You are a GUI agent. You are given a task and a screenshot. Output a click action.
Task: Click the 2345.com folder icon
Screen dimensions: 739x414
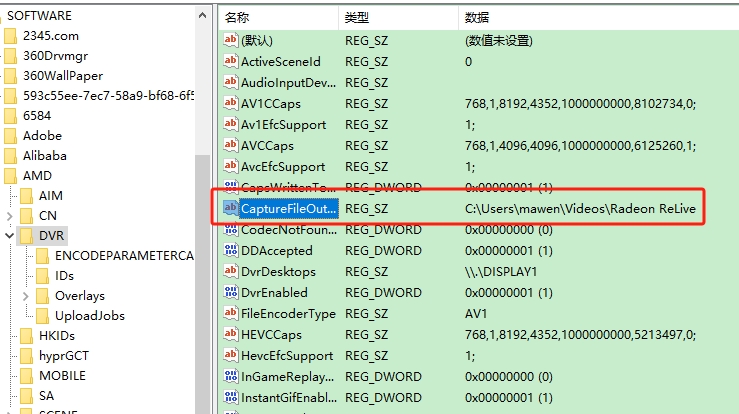(x=10, y=36)
